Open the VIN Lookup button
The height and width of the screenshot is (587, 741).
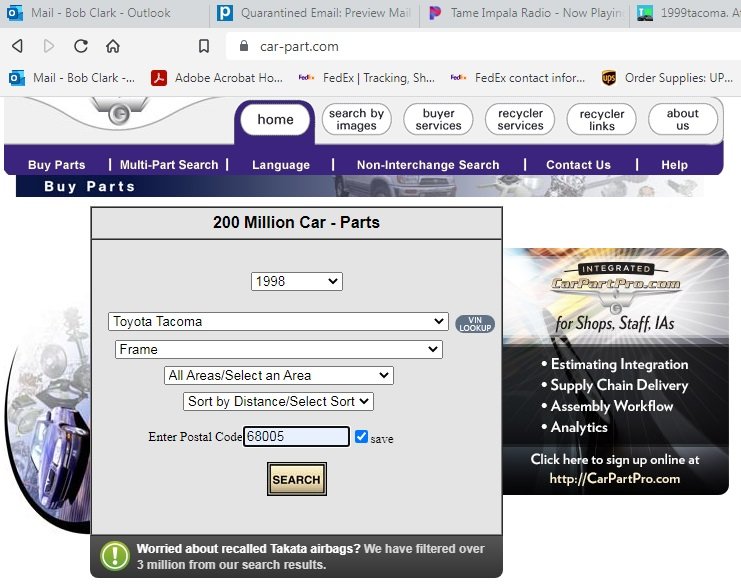[474, 324]
